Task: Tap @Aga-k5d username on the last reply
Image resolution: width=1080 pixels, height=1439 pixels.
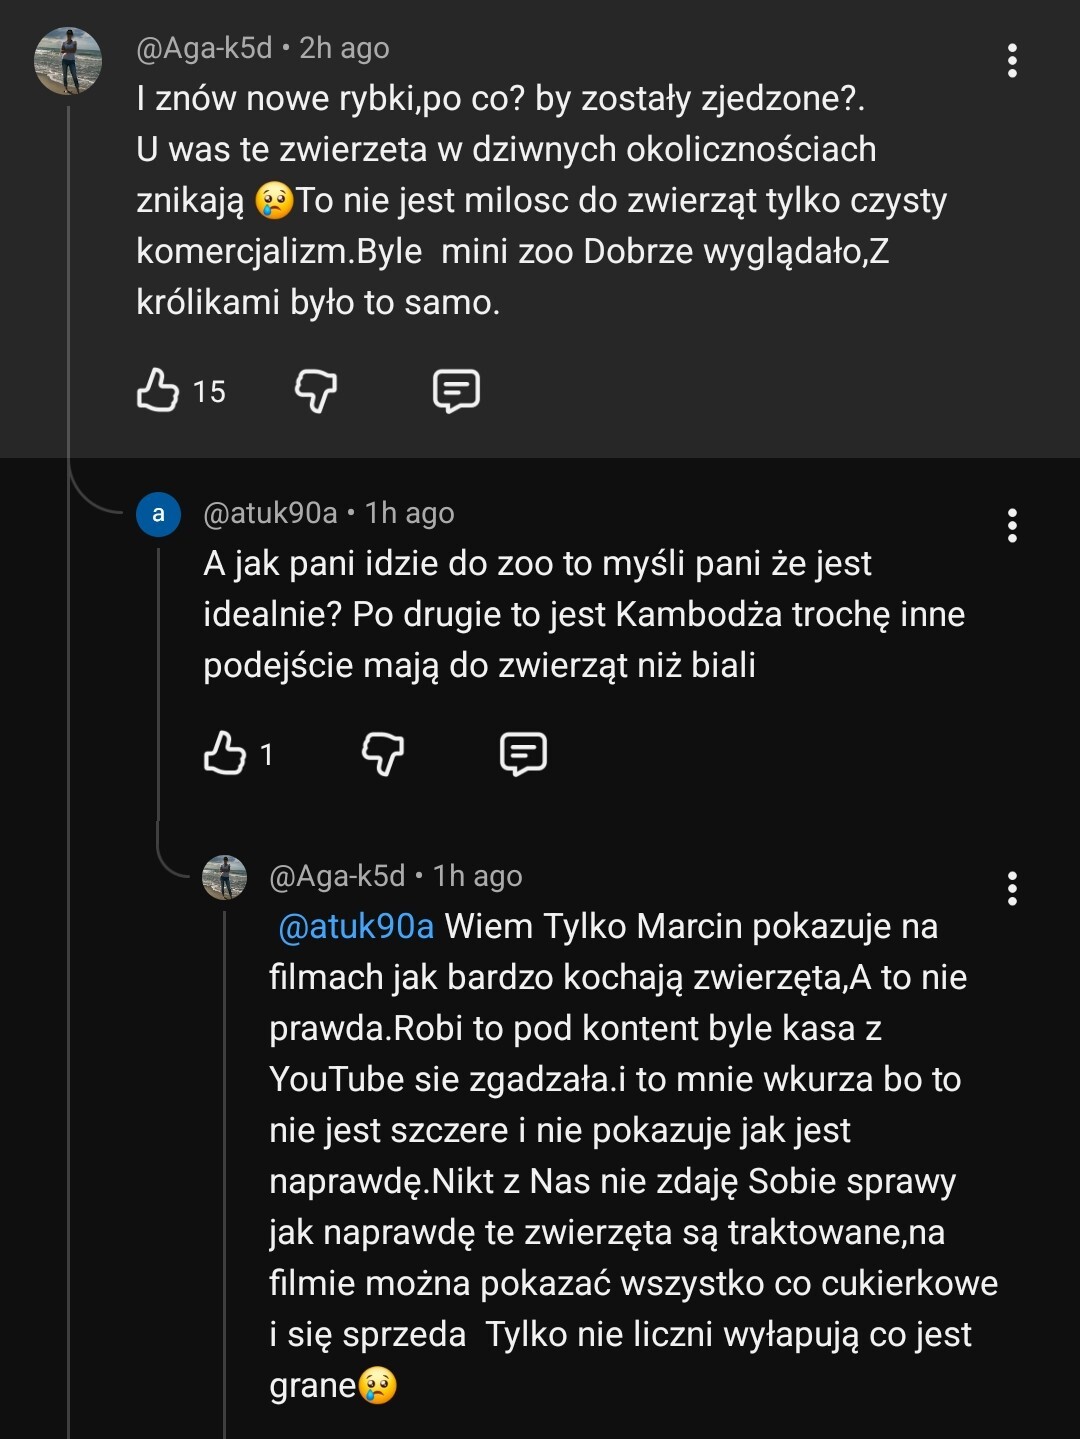Action: pyautogui.click(x=337, y=876)
